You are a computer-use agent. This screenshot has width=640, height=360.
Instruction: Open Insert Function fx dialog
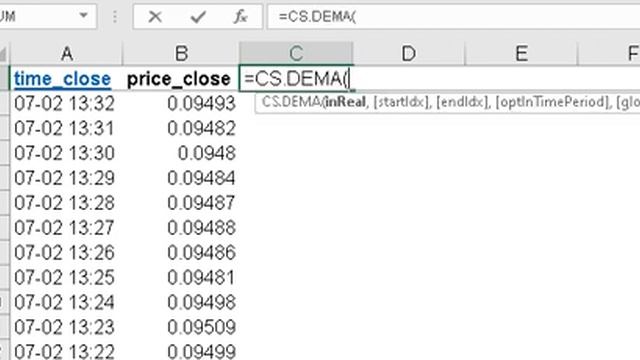coord(240,17)
